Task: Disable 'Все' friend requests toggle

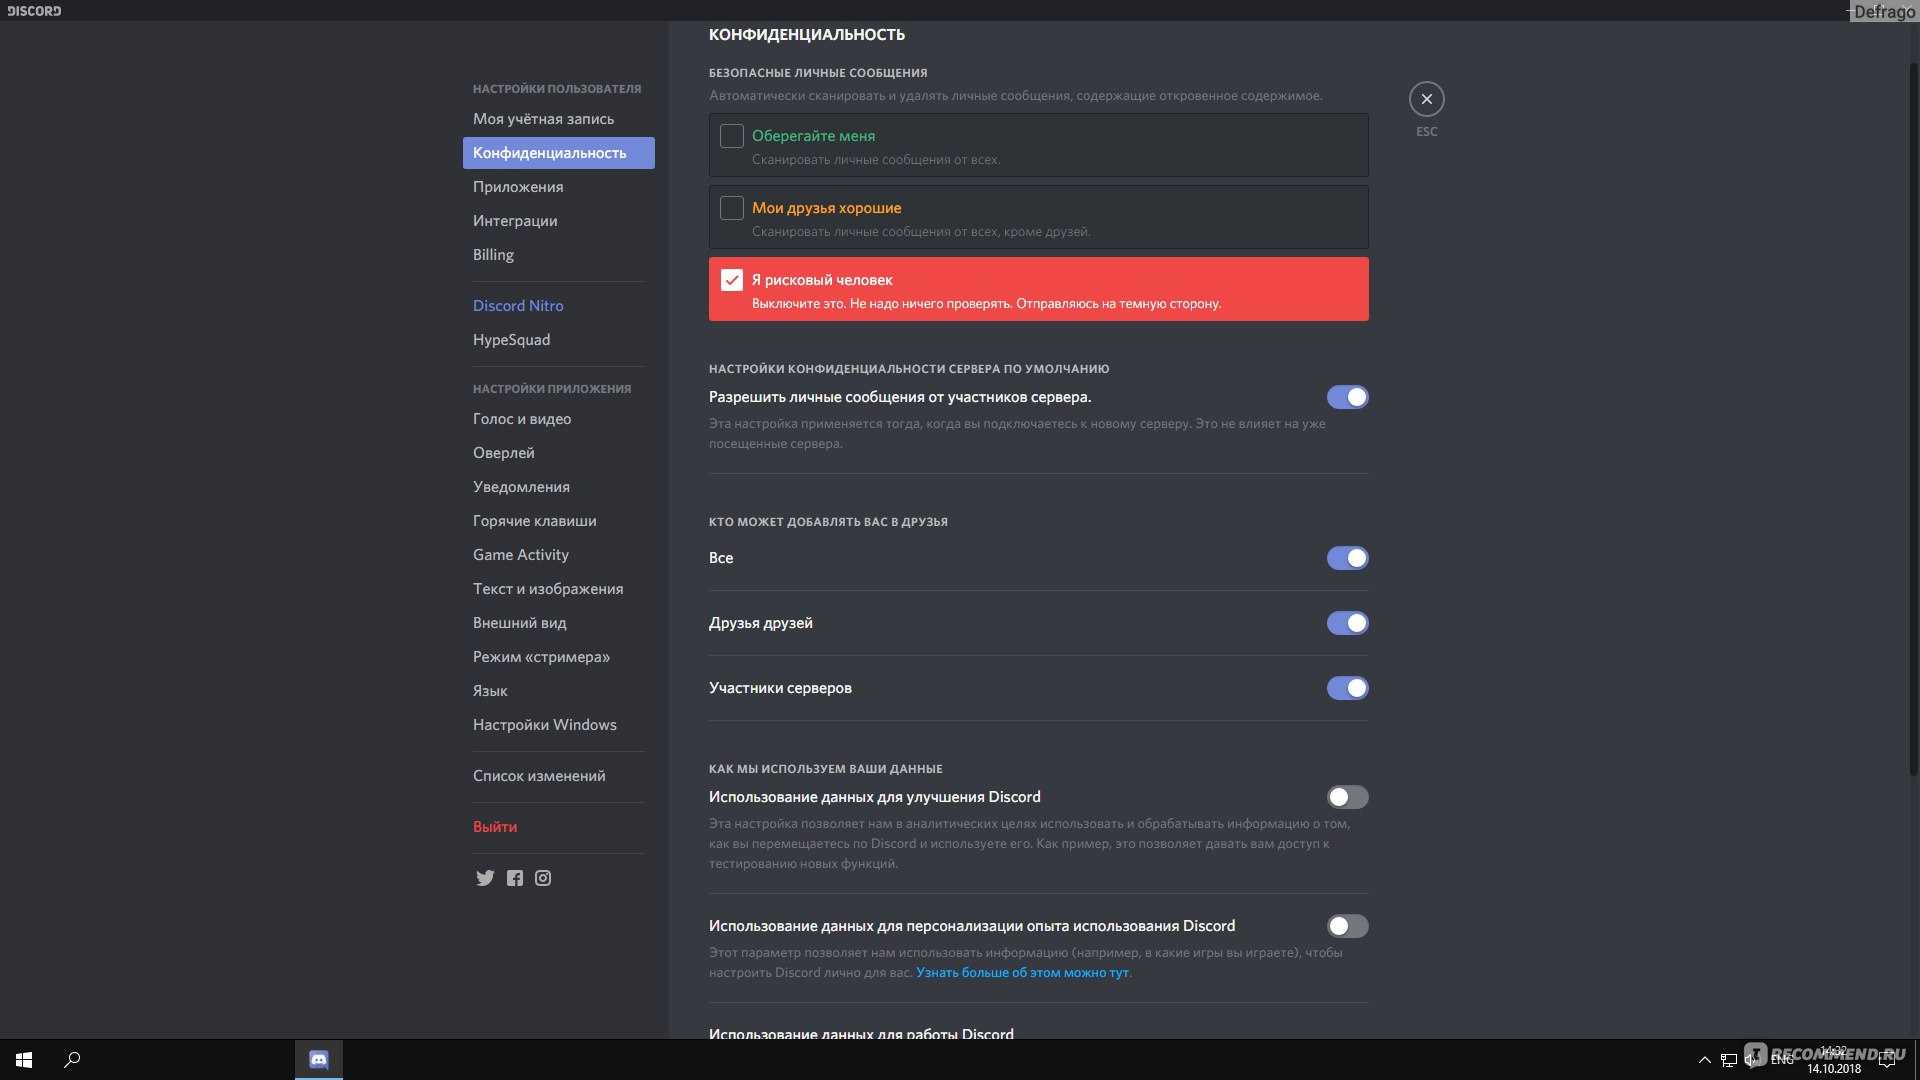Action: [x=1348, y=558]
